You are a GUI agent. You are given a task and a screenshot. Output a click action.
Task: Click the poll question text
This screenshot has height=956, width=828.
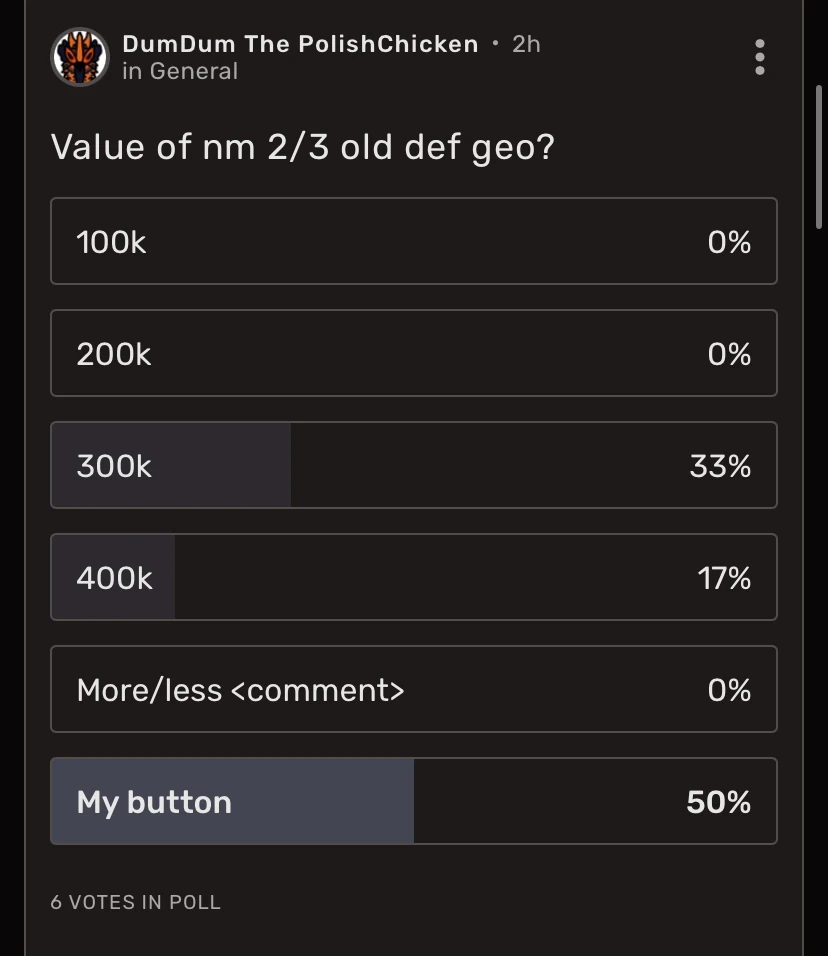coord(302,147)
